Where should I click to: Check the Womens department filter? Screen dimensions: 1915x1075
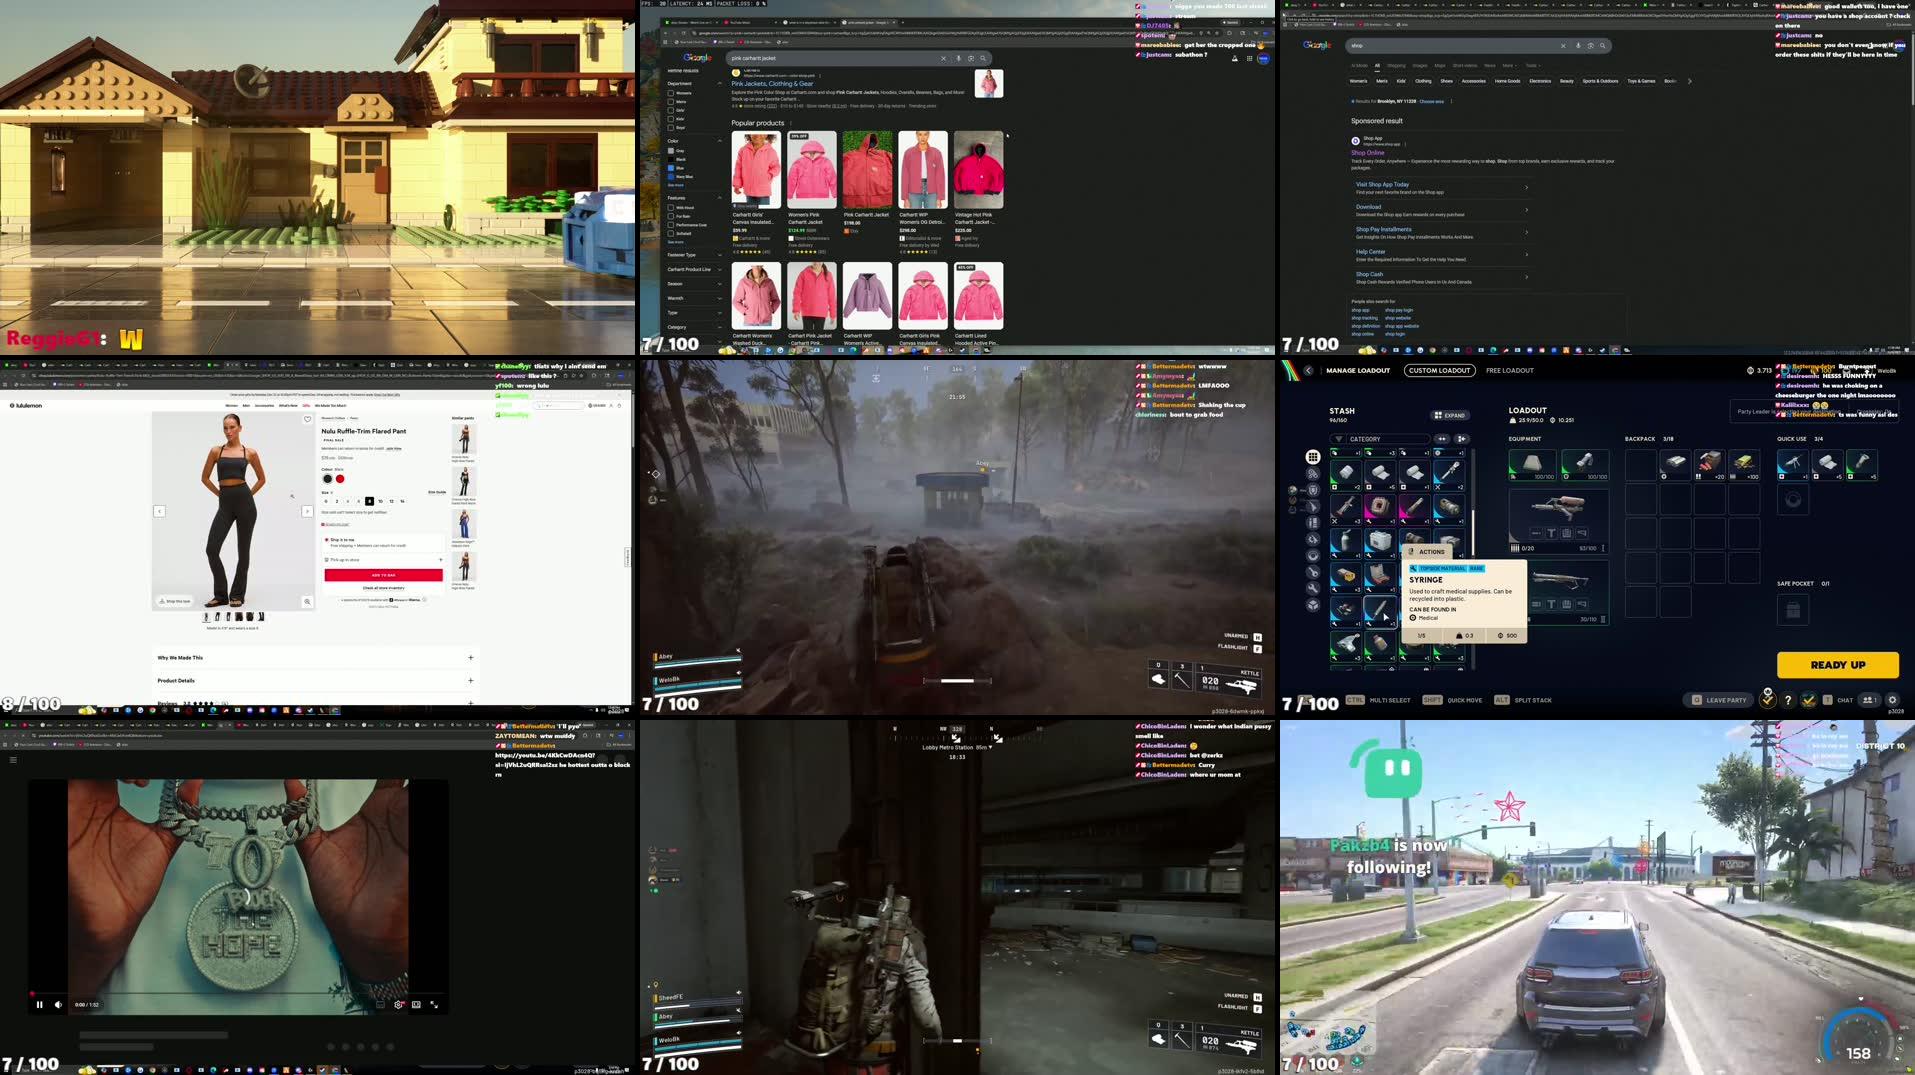[671, 93]
